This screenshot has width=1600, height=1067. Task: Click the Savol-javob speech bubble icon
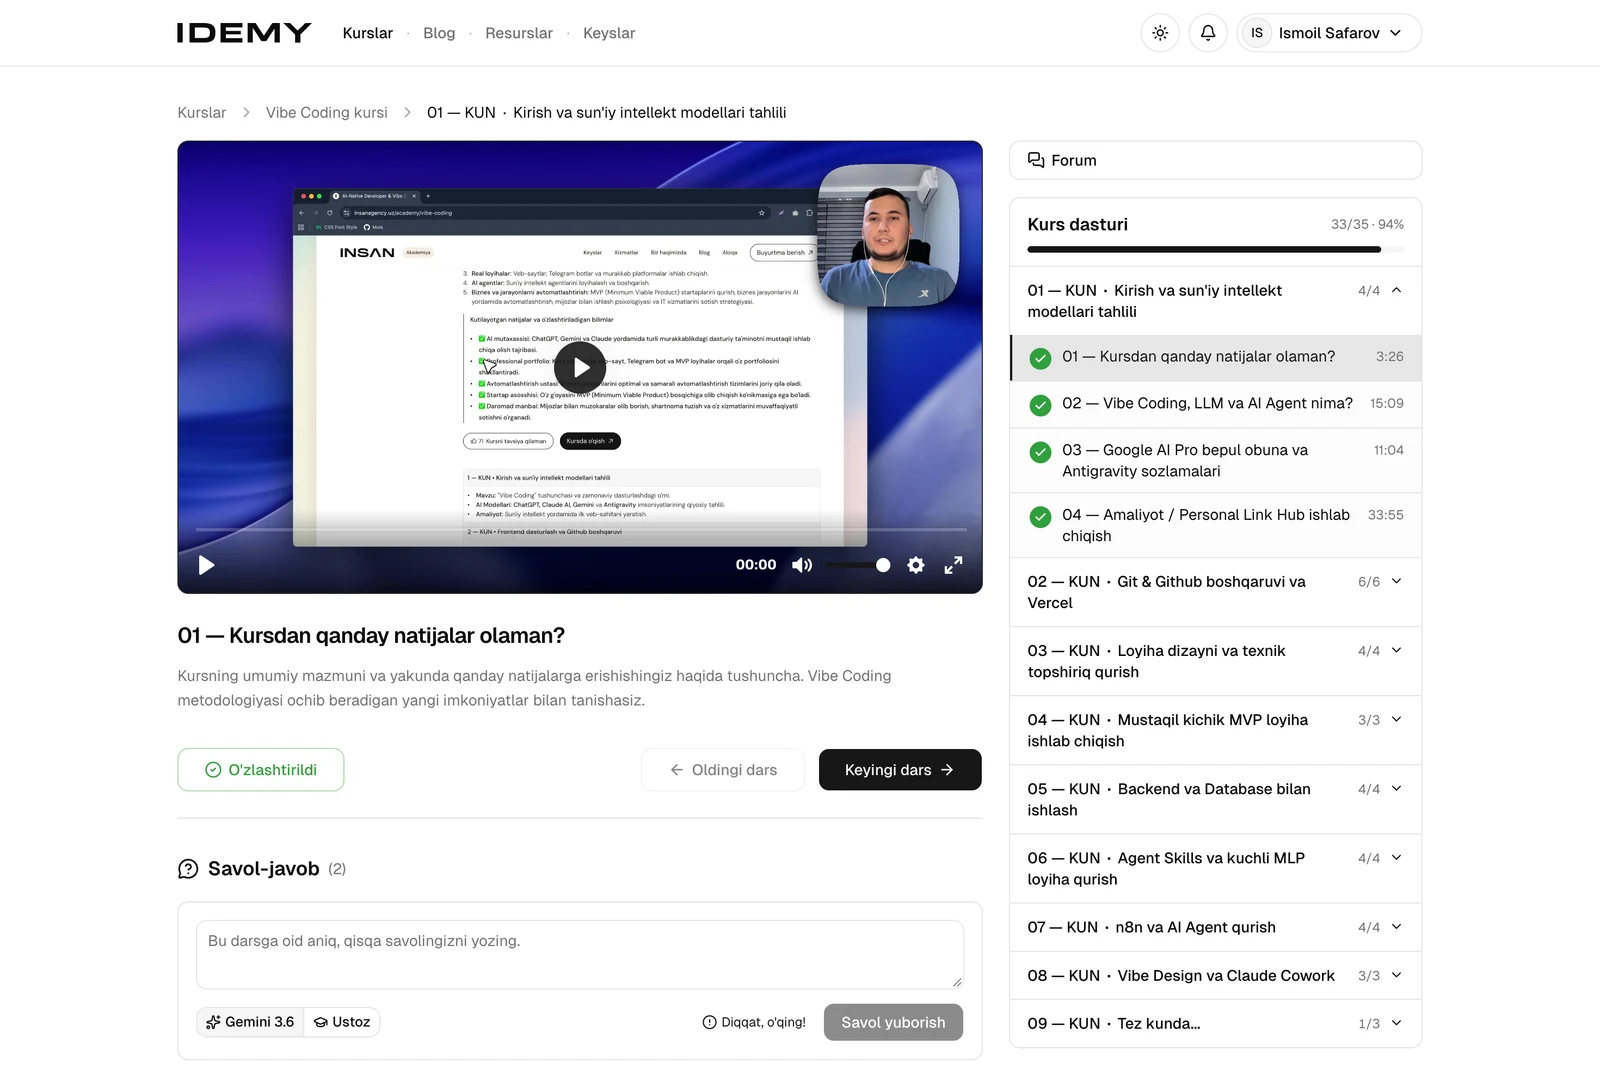188,869
